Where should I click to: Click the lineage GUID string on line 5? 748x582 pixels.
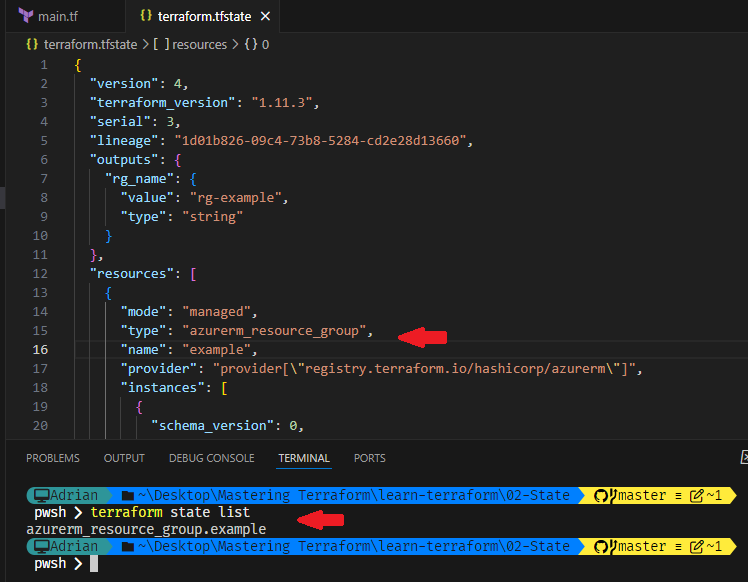(320, 141)
